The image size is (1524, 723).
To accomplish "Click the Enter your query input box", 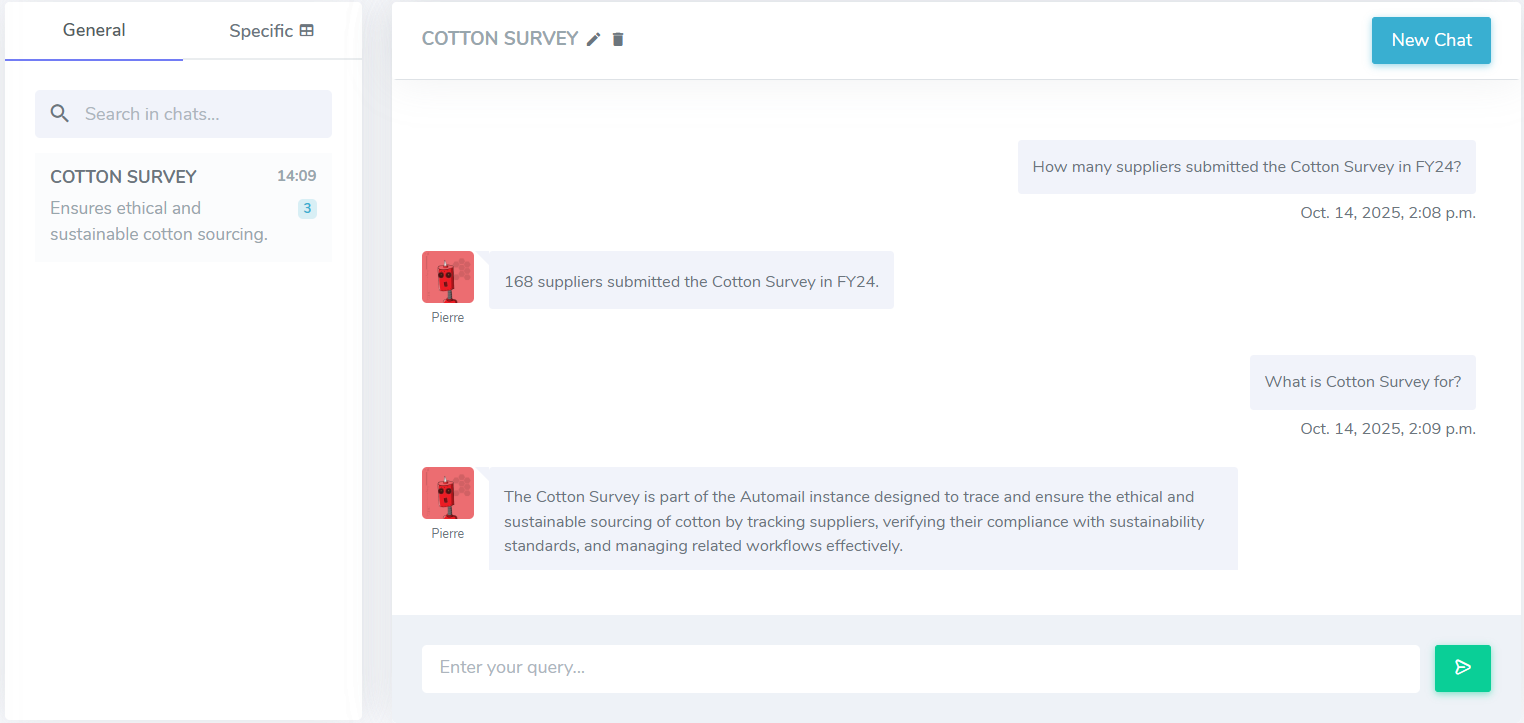I will click(920, 668).
